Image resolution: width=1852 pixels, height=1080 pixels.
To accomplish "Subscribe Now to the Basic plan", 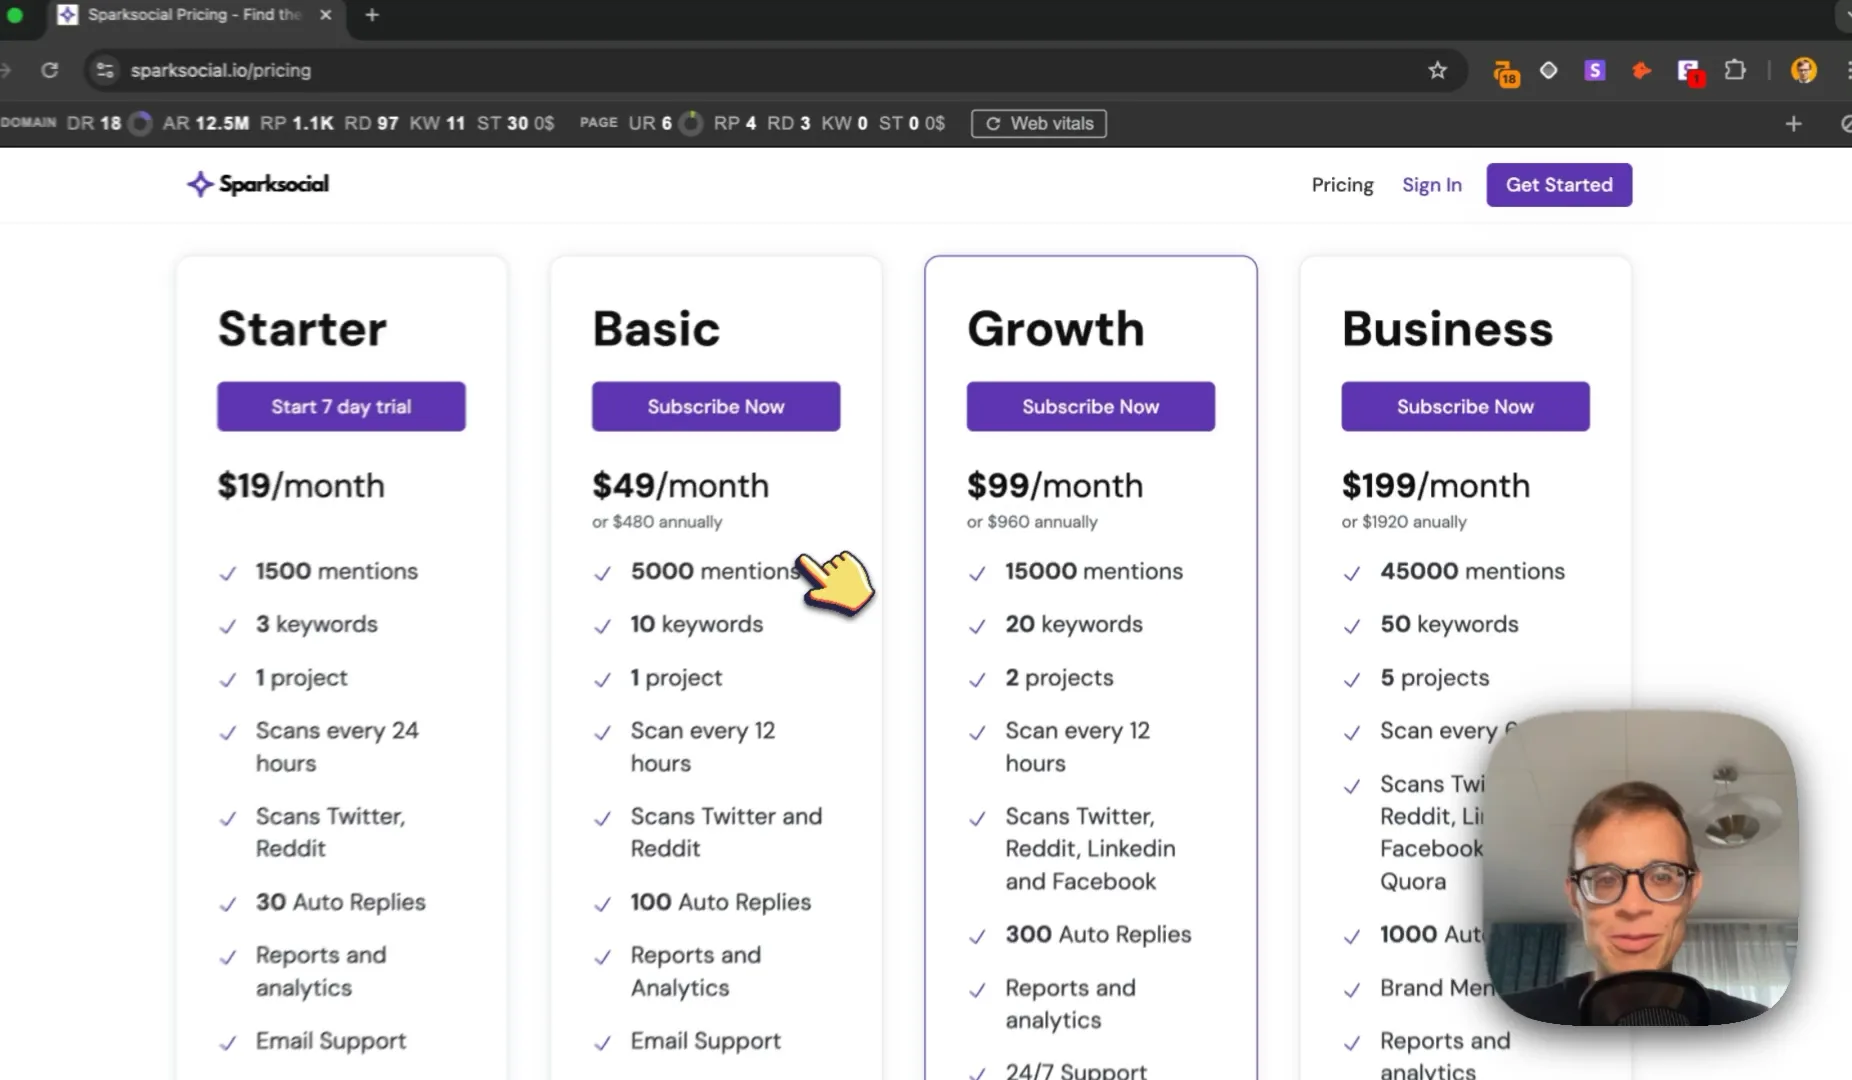I will (716, 406).
